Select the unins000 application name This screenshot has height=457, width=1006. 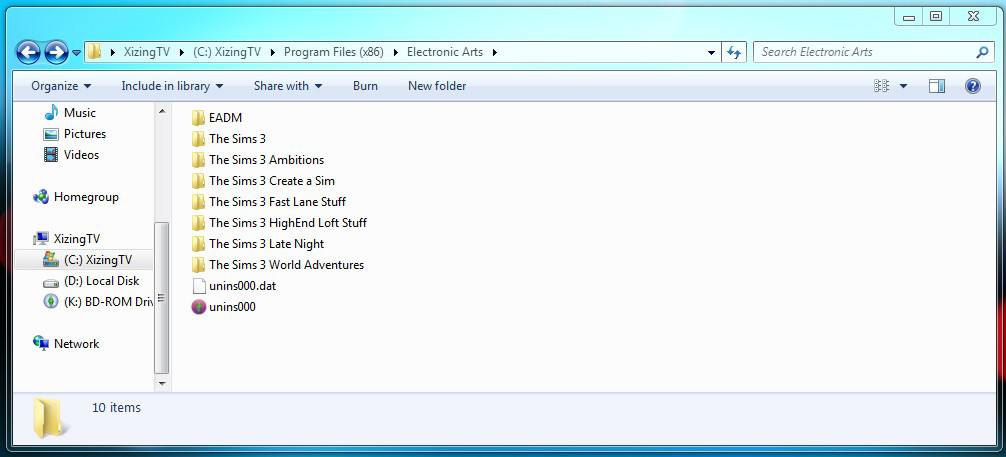232,307
